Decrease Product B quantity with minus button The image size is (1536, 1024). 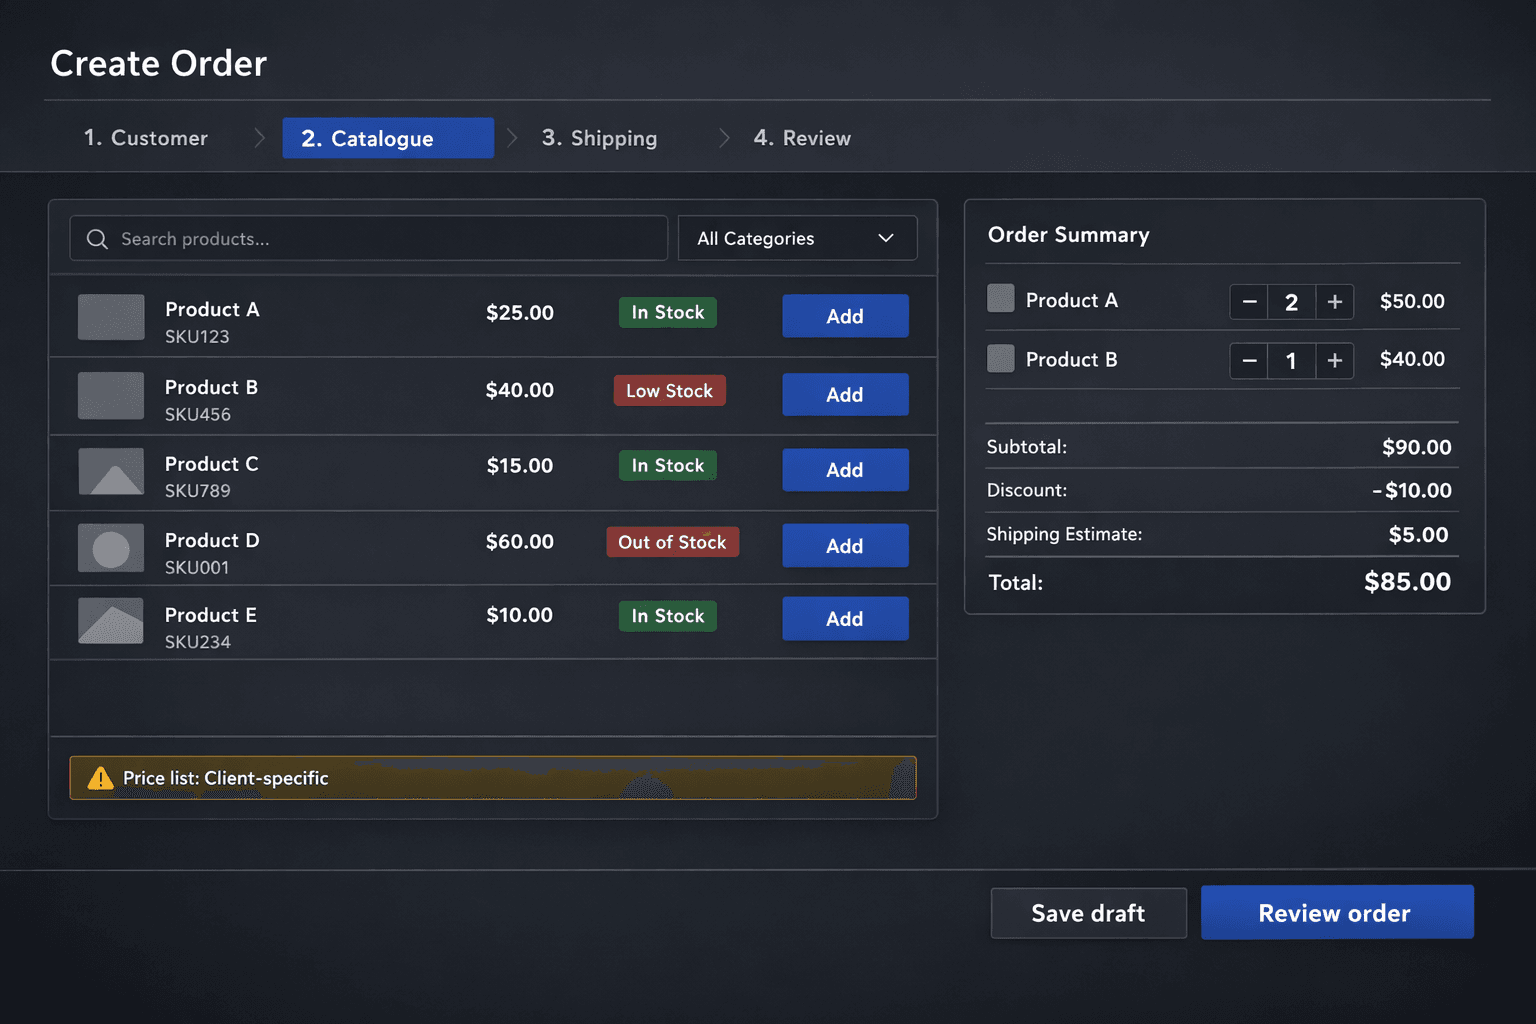(x=1248, y=360)
